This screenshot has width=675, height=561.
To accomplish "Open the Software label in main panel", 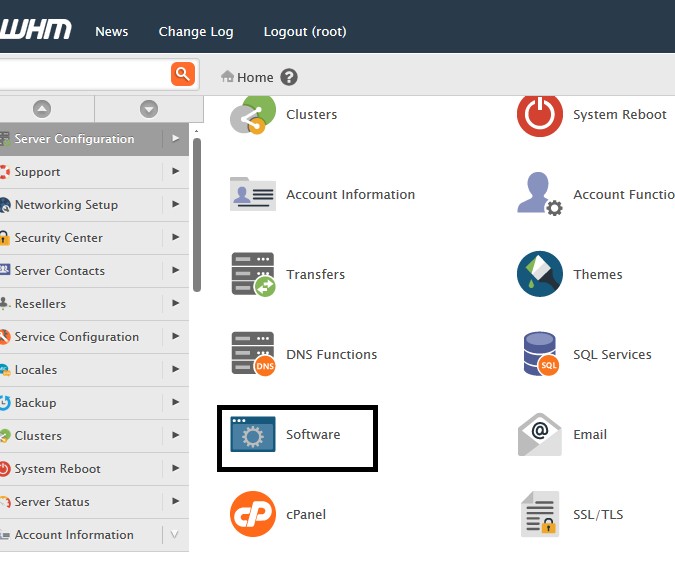I will pos(313,434).
